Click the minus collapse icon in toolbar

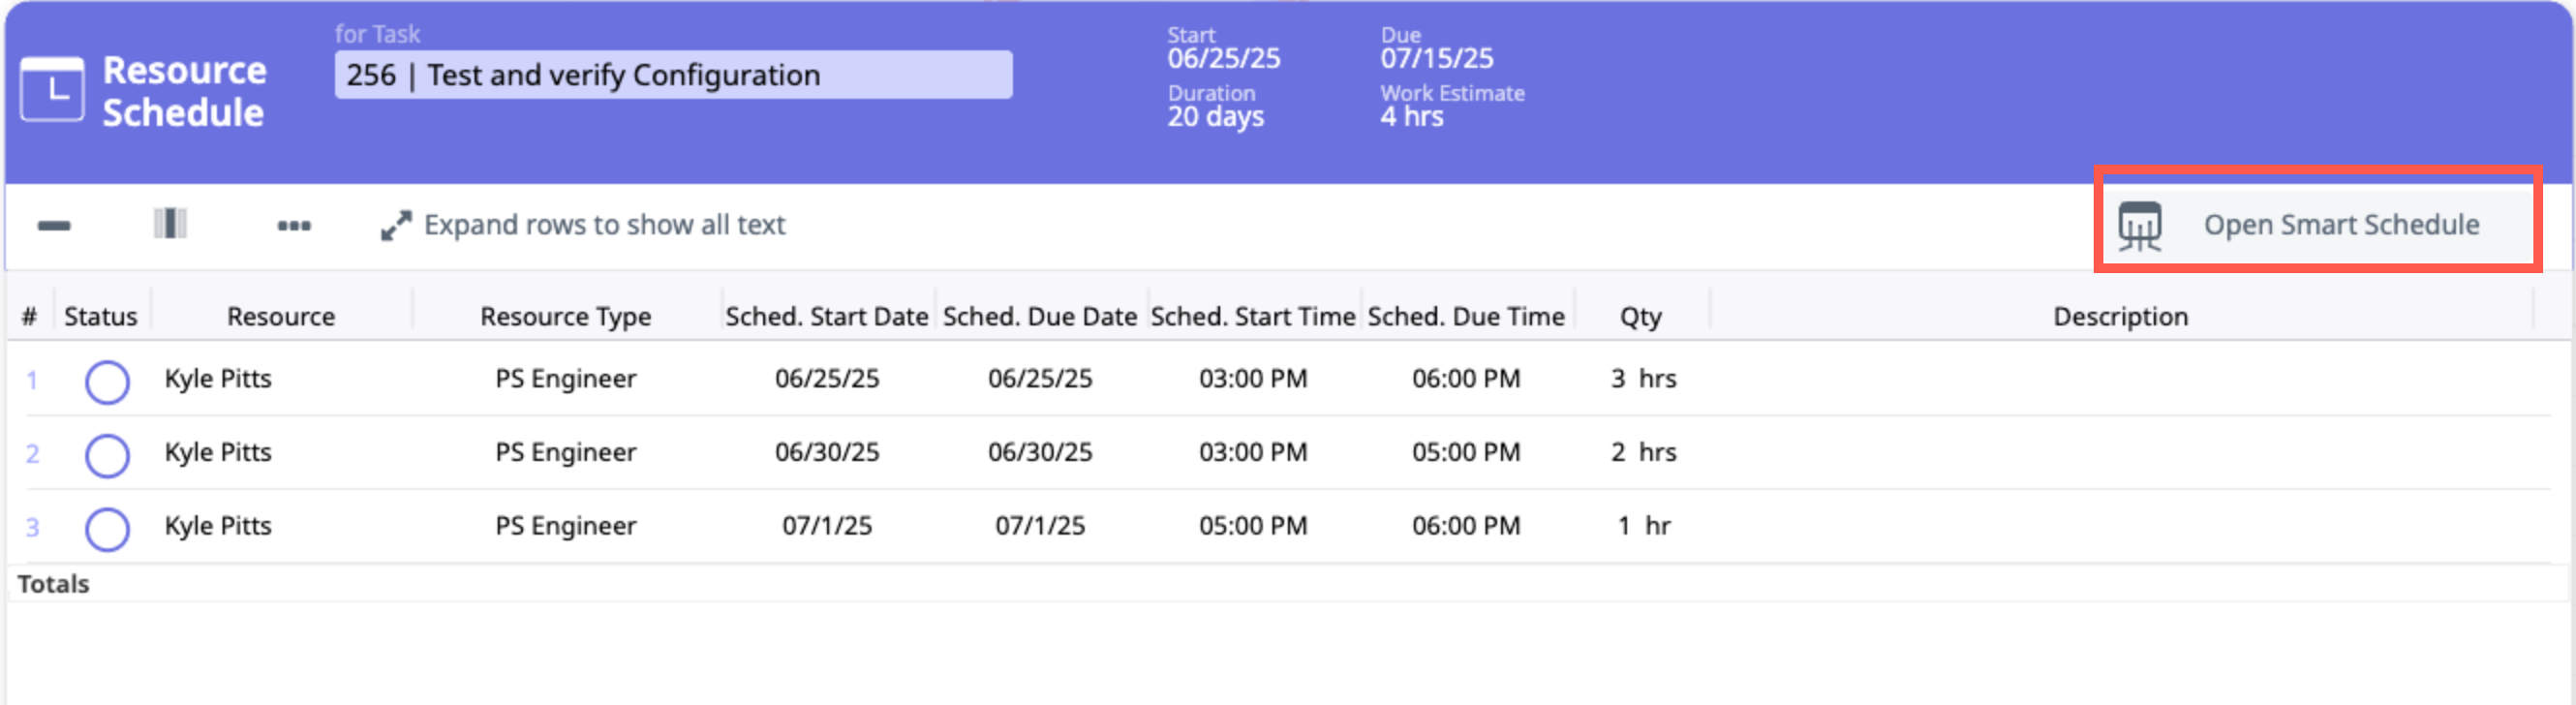pyautogui.click(x=54, y=225)
